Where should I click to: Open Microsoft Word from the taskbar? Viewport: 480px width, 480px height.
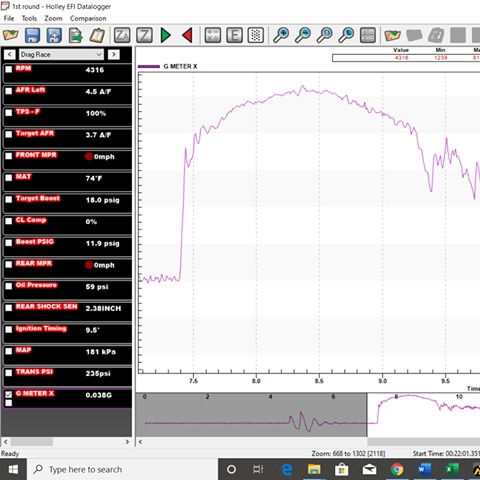pyautogui.click(x=424, y=469)
